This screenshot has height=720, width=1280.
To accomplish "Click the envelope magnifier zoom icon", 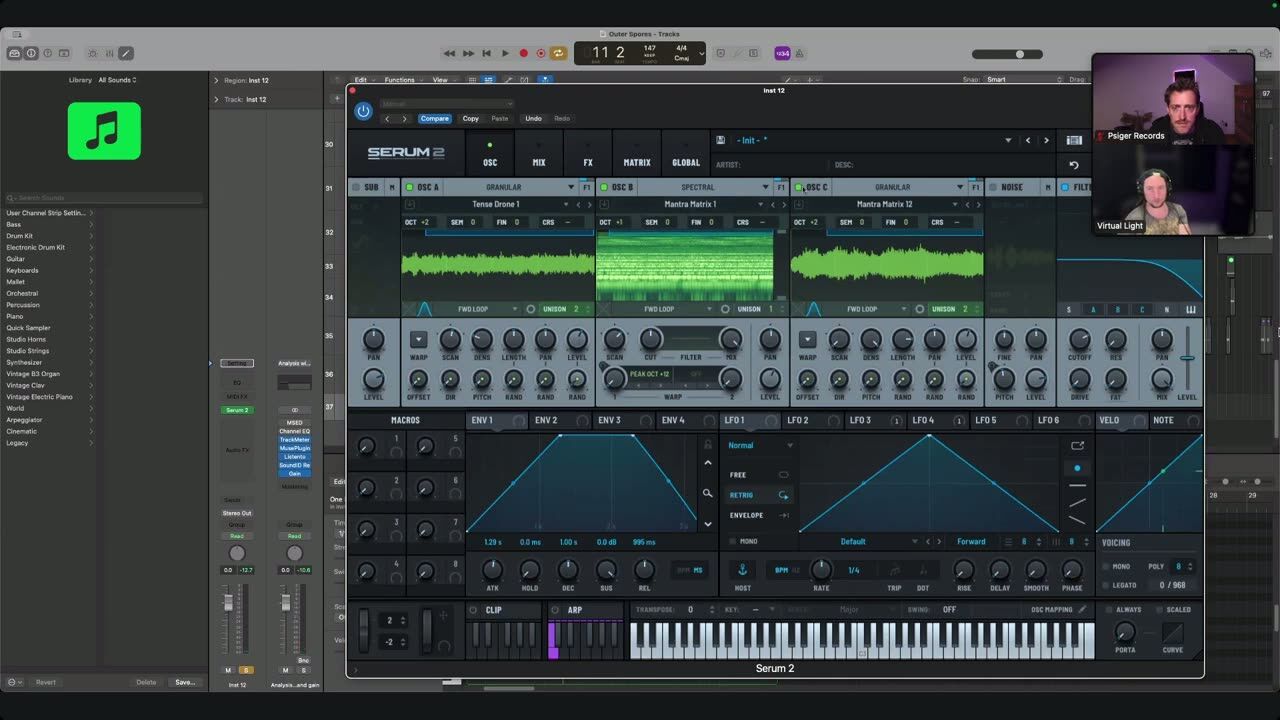I will click(708, 493).
